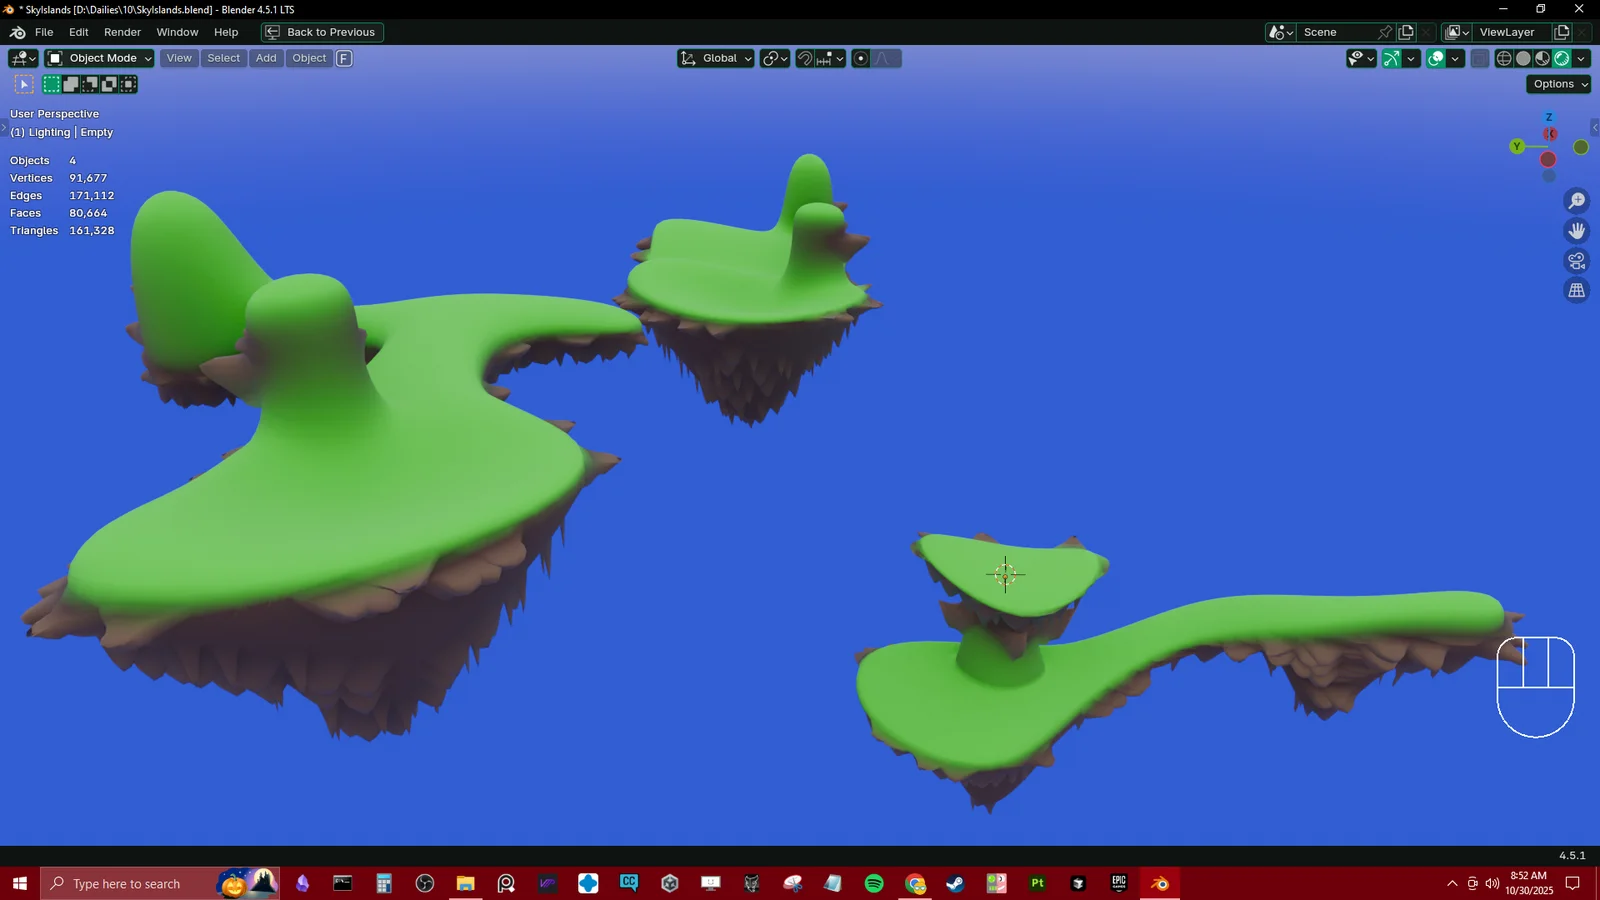Viewport: 1600px width, 900px height.
Task: Toggle snapping with the magnet icon
Action: 805,58
